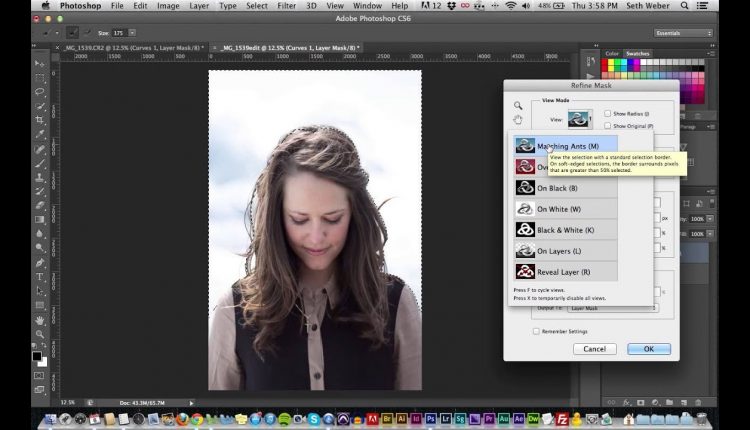Viewport: 750px width, 430px height.
Task: Select the Rectangular Marquee tool
Action: click(x=39, y=77)
